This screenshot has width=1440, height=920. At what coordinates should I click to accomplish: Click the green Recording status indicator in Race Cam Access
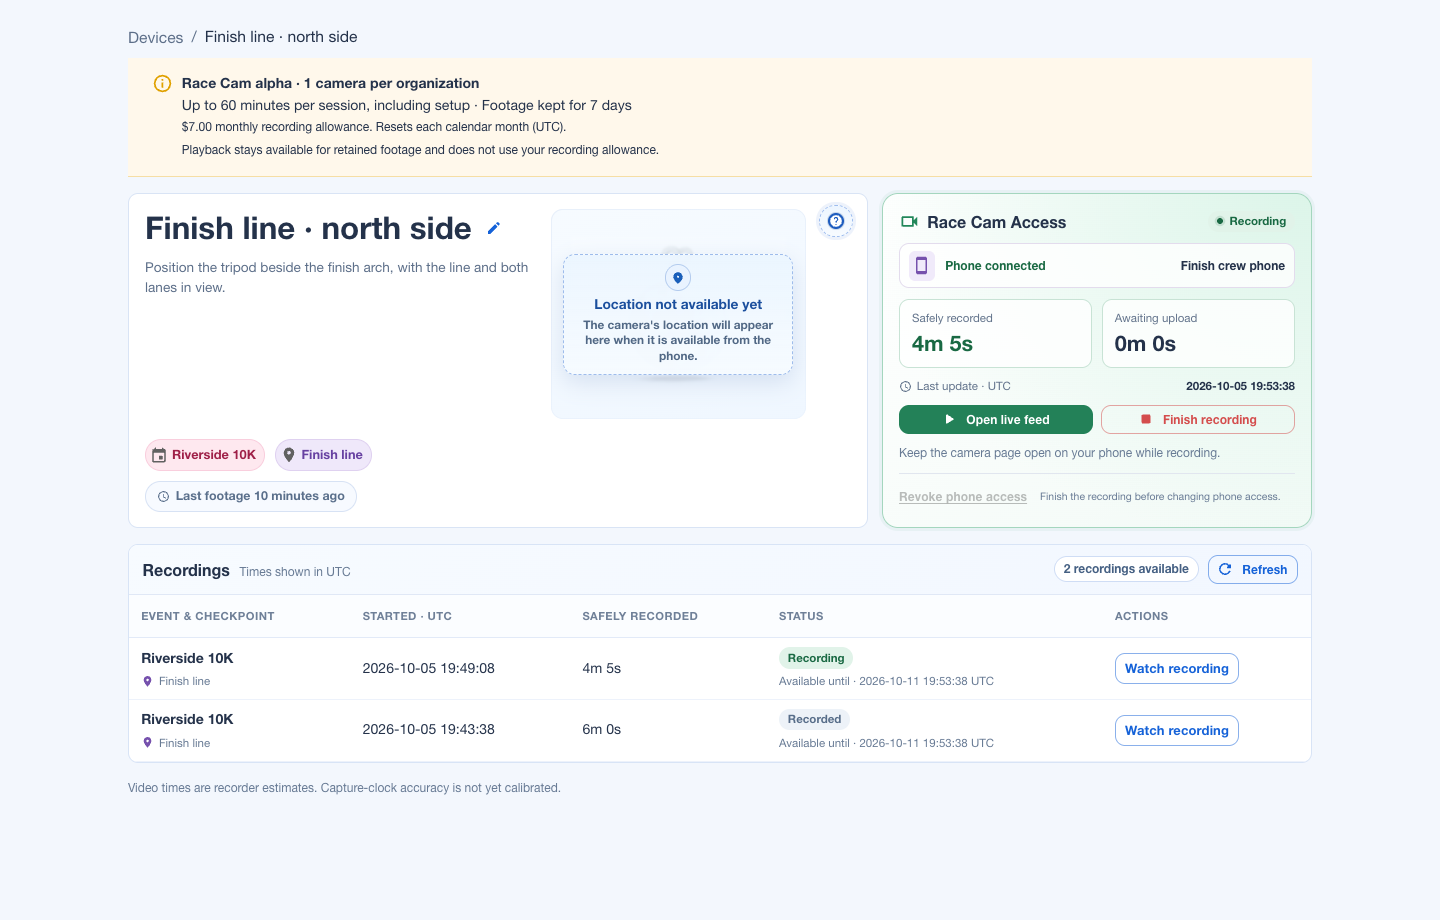pyautogui.click(x=1251, y=222)
